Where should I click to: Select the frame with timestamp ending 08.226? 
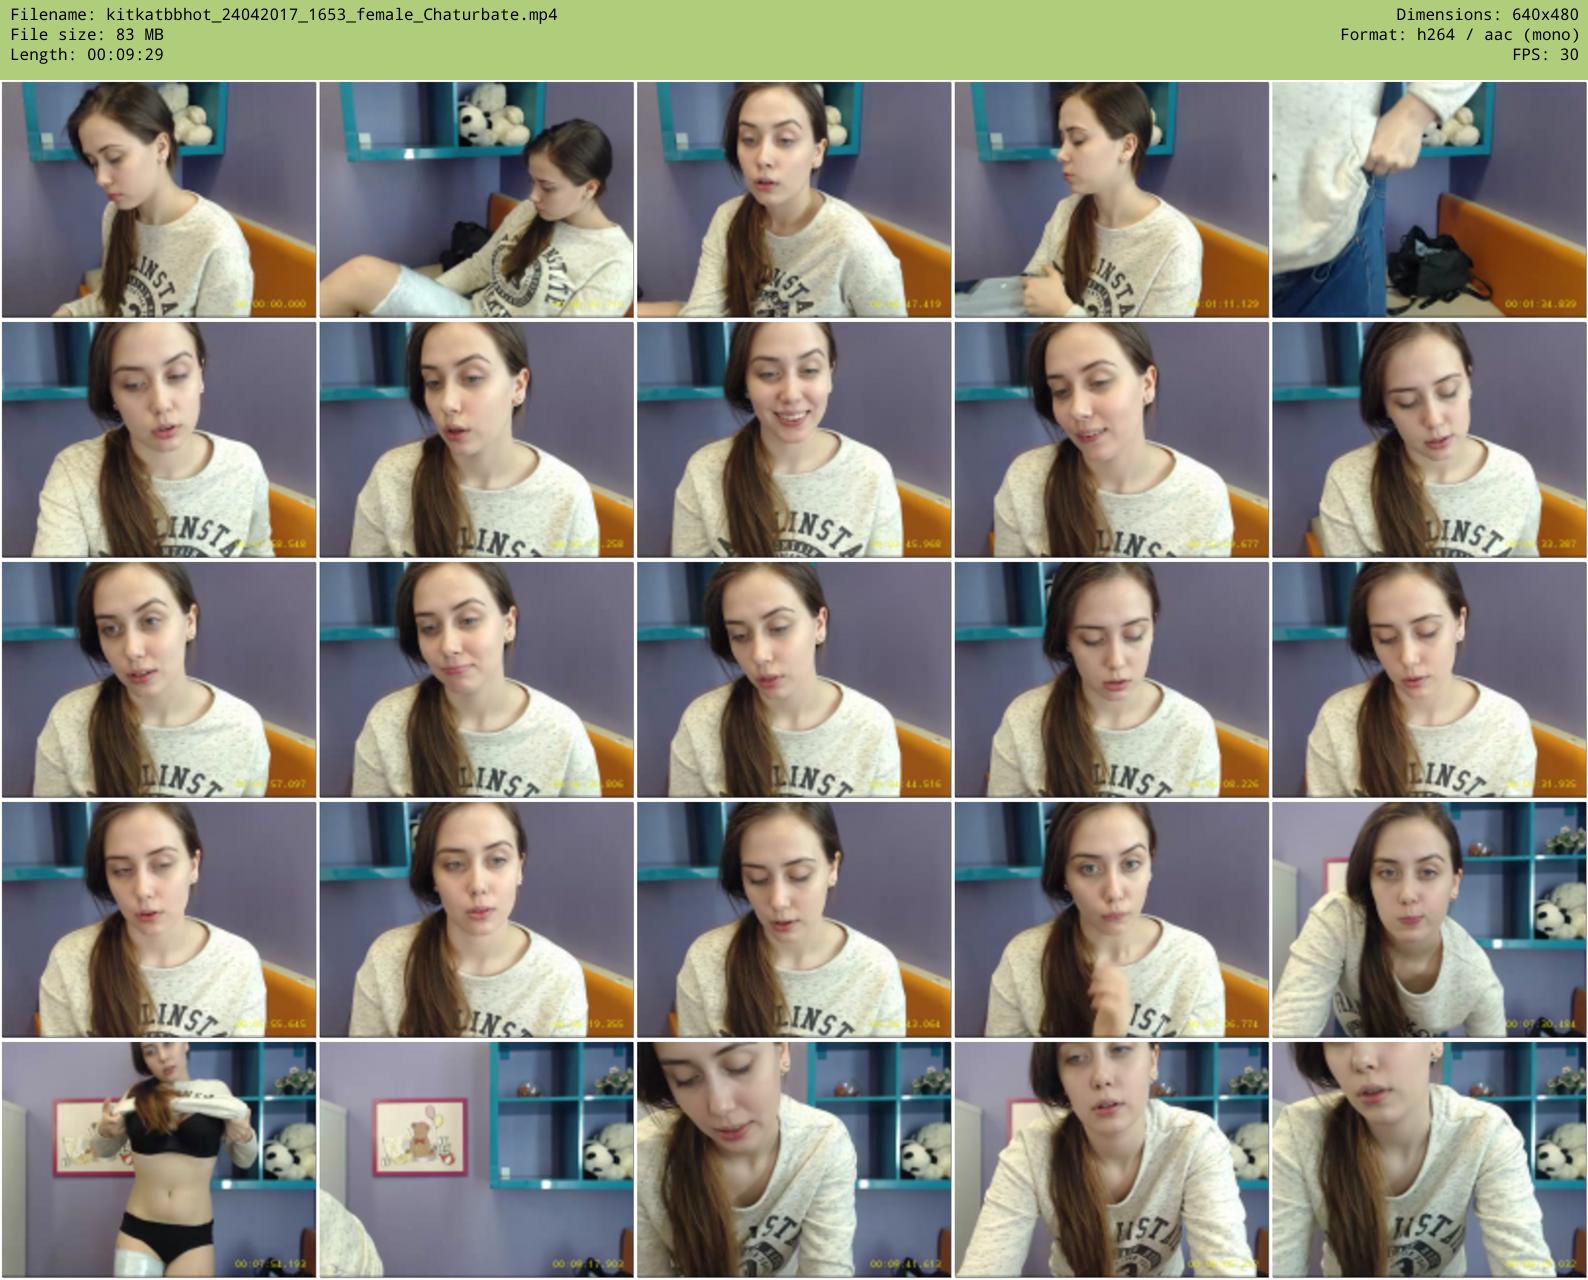(1111, 680)
